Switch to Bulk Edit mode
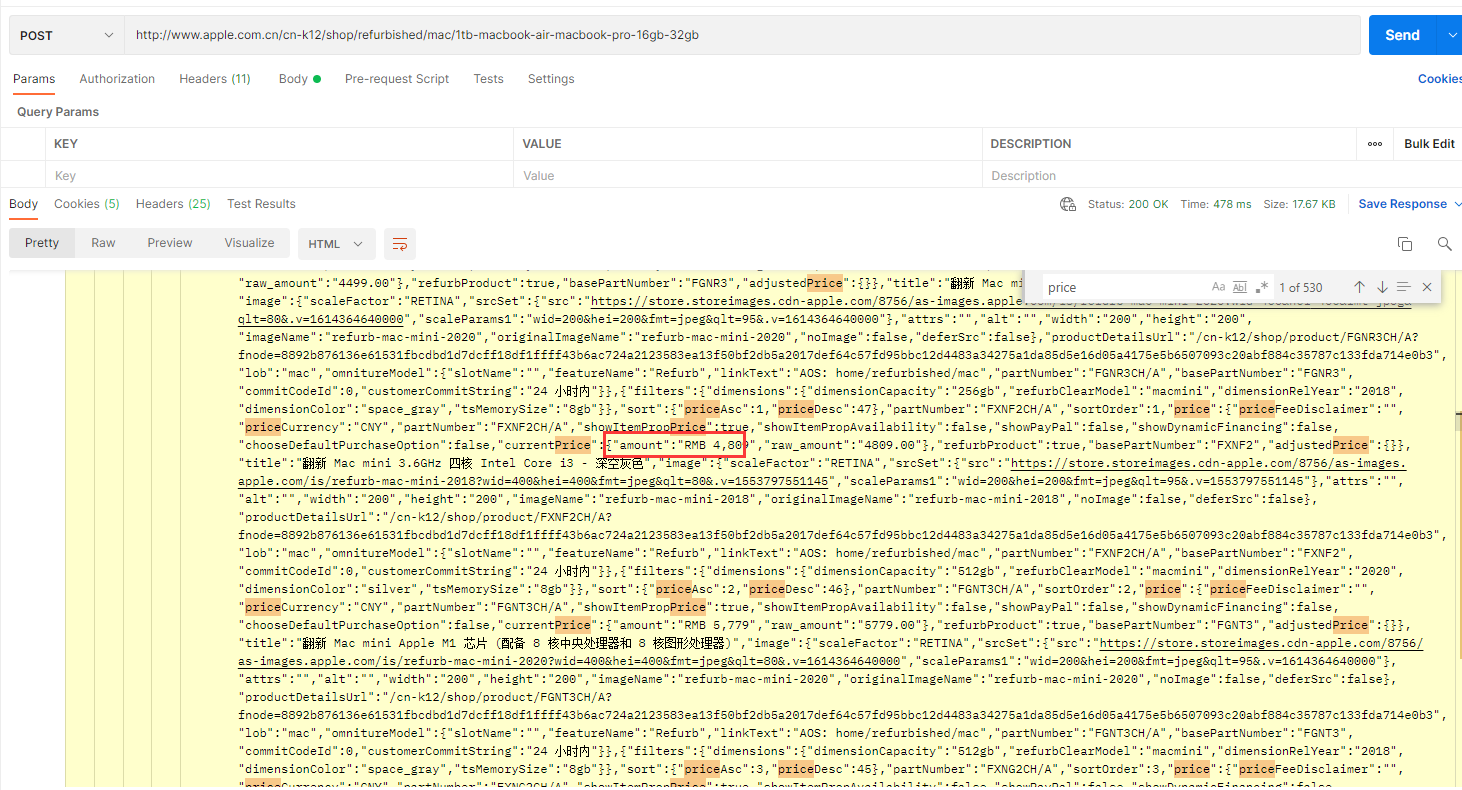This screenshot has height=790, width=1462. point(1429,144)
